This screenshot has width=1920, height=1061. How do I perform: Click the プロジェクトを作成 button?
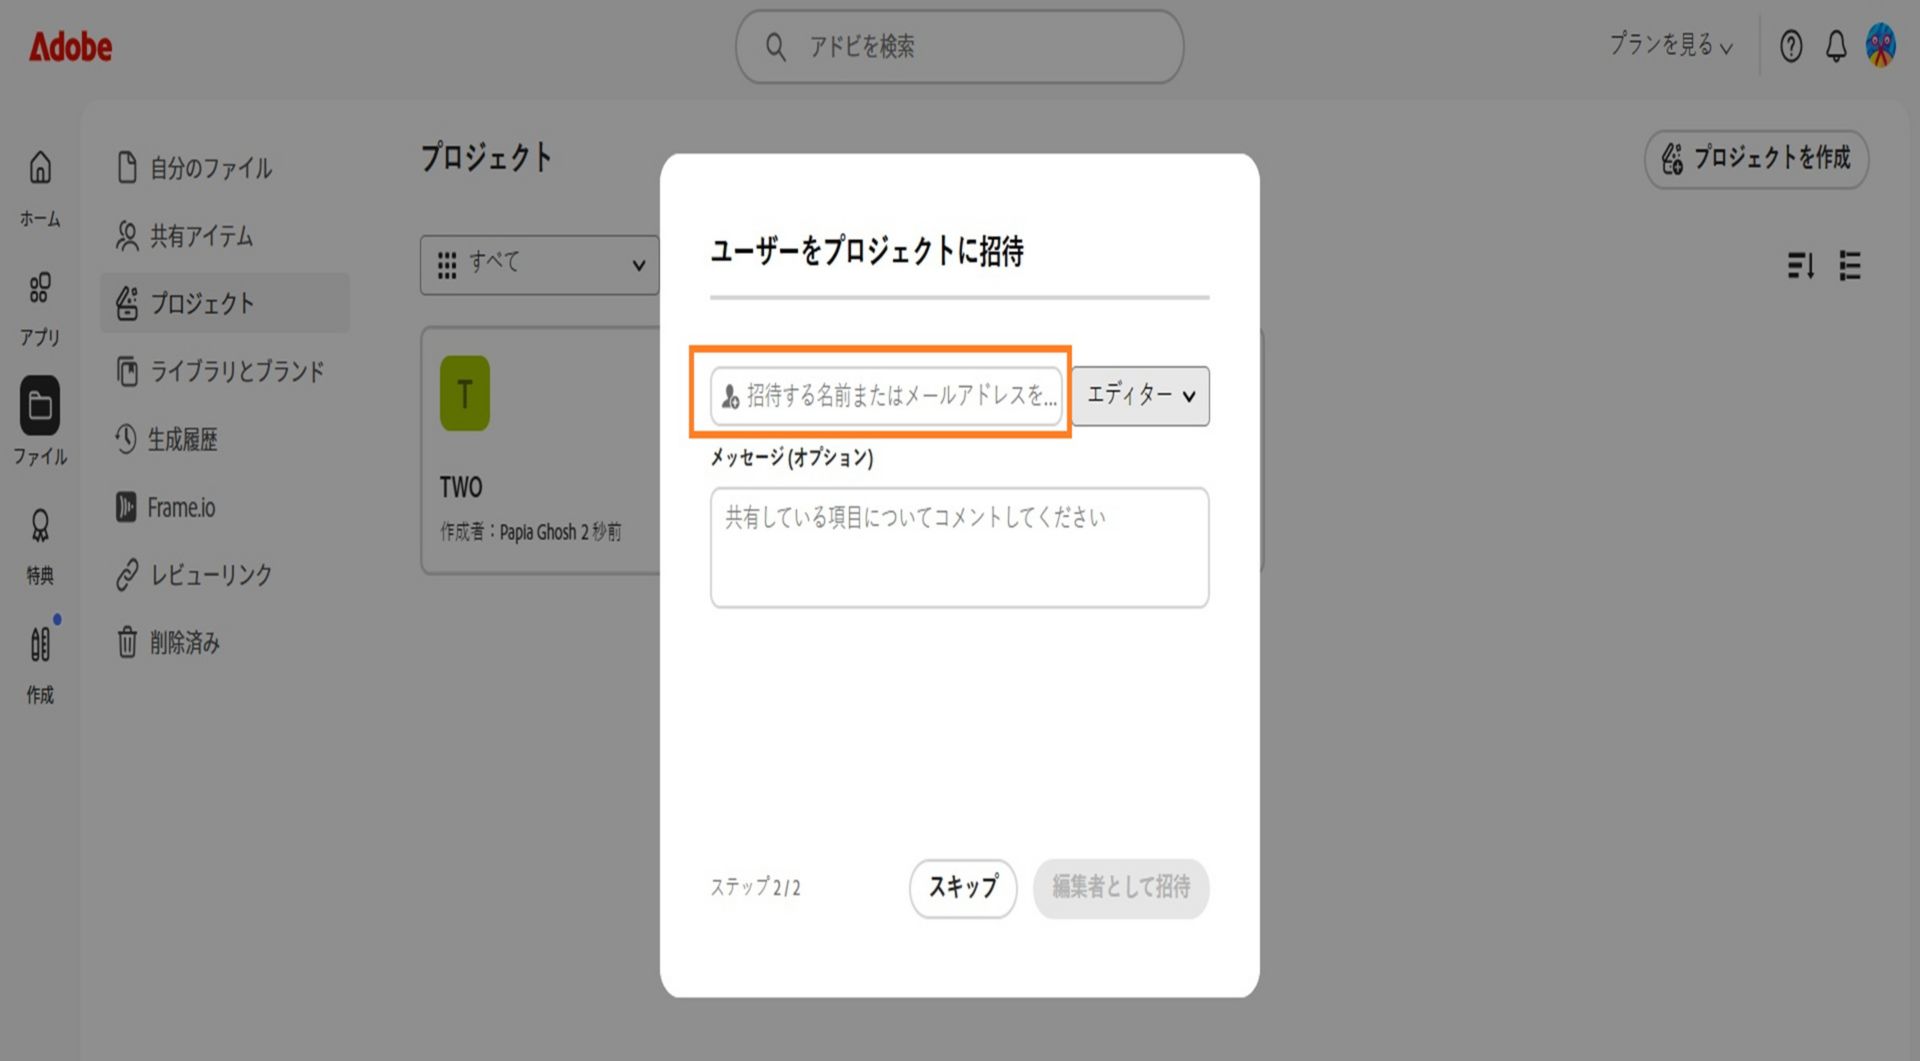click(x=1757, y=159)
